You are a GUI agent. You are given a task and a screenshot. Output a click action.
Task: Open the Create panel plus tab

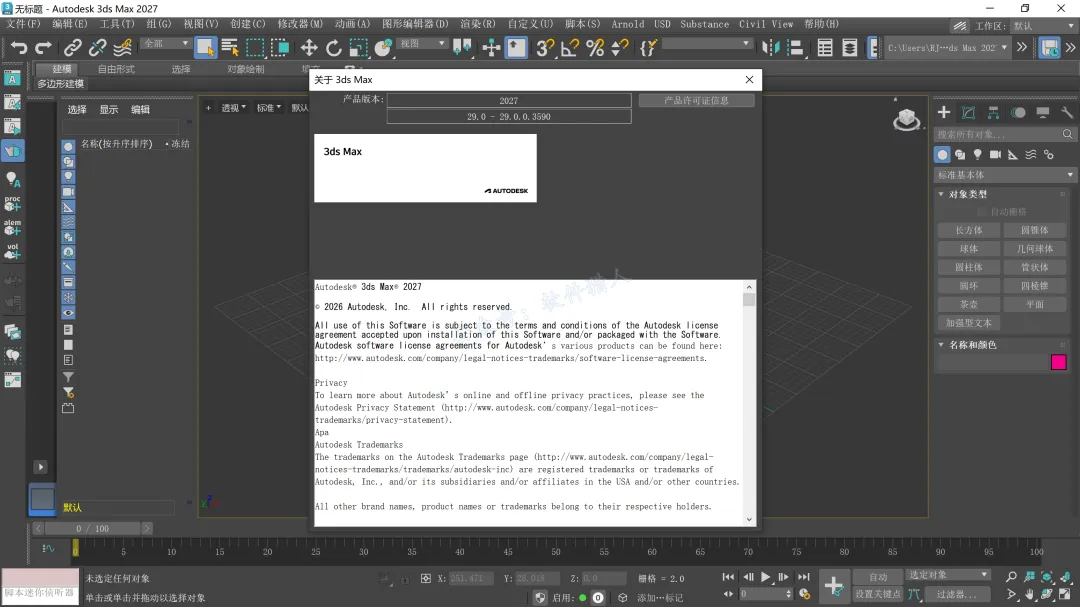[x=944, y=112]
